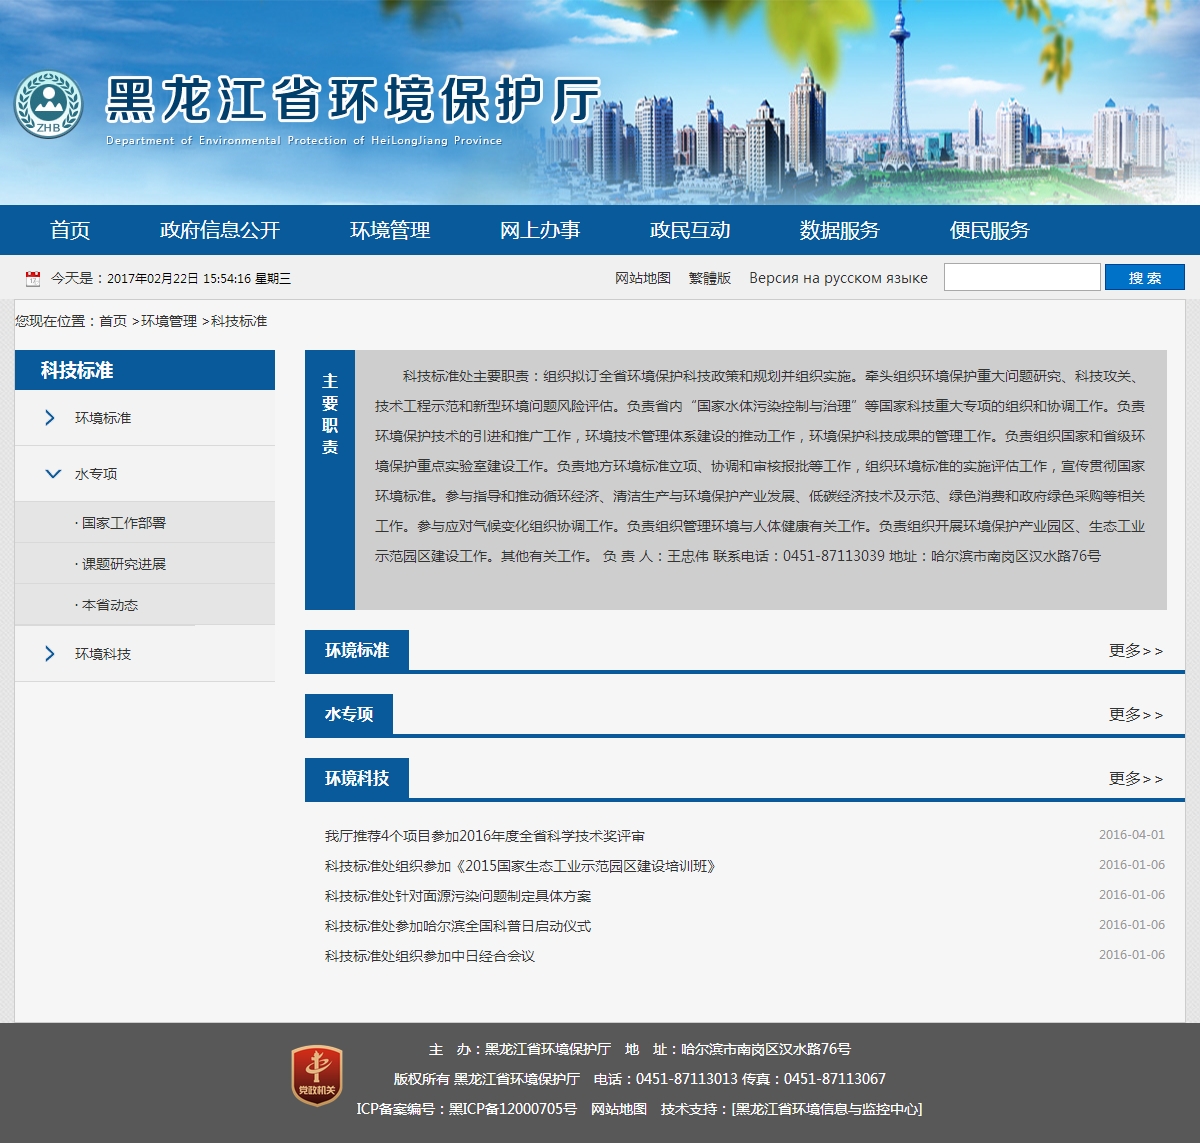
Task: Switch to the Russian language version link
Action: click(x=838, y=278)
